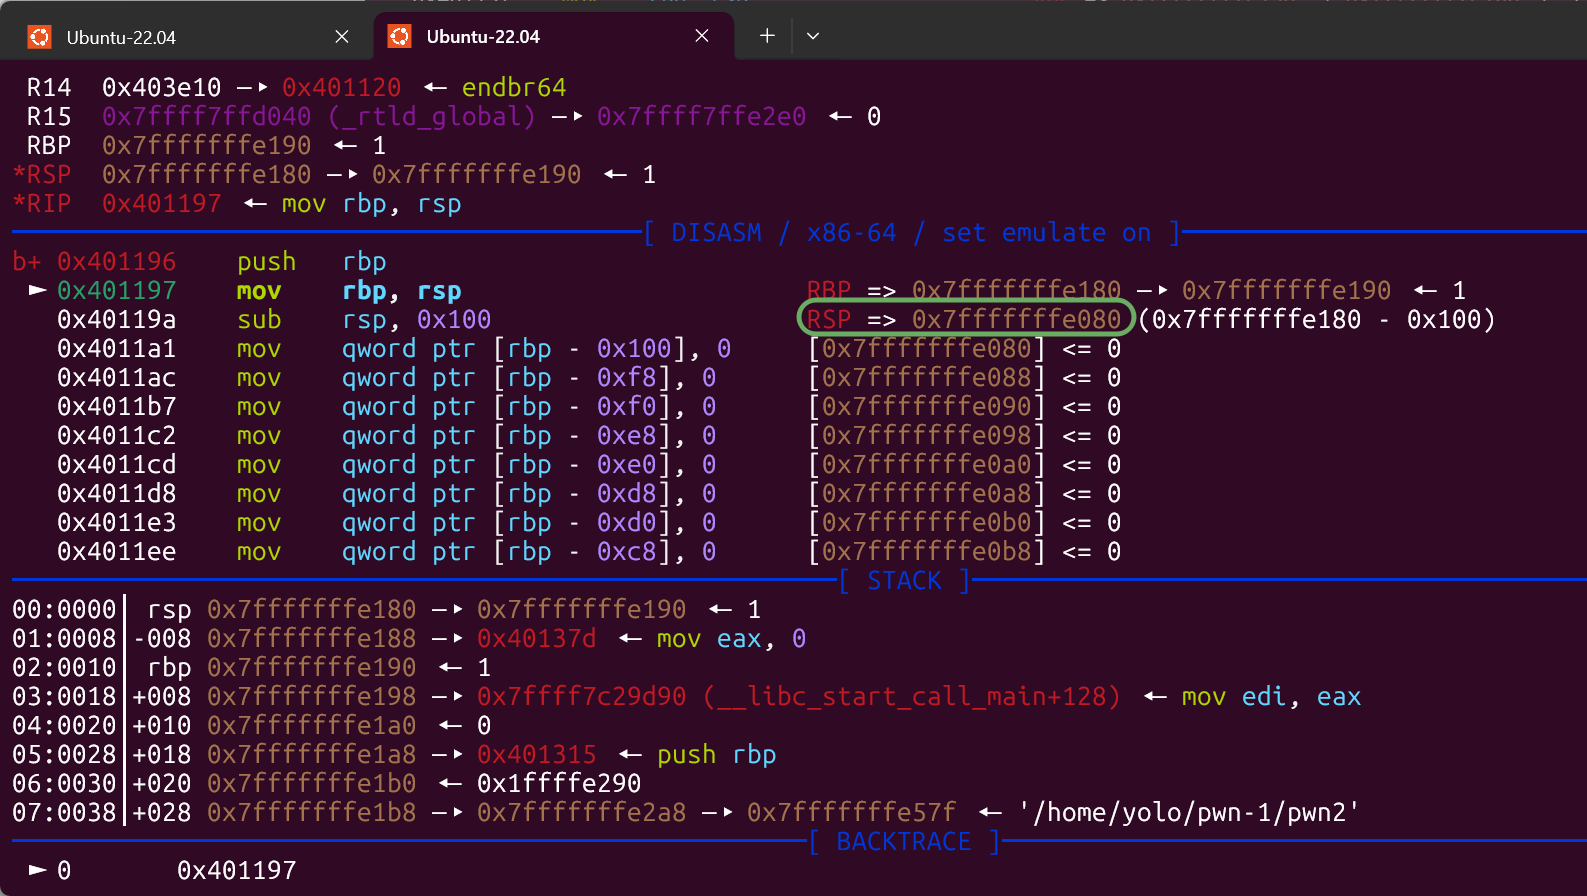
Task: Click the backtrace frame 0 arrow
Action: coord(38,870)
